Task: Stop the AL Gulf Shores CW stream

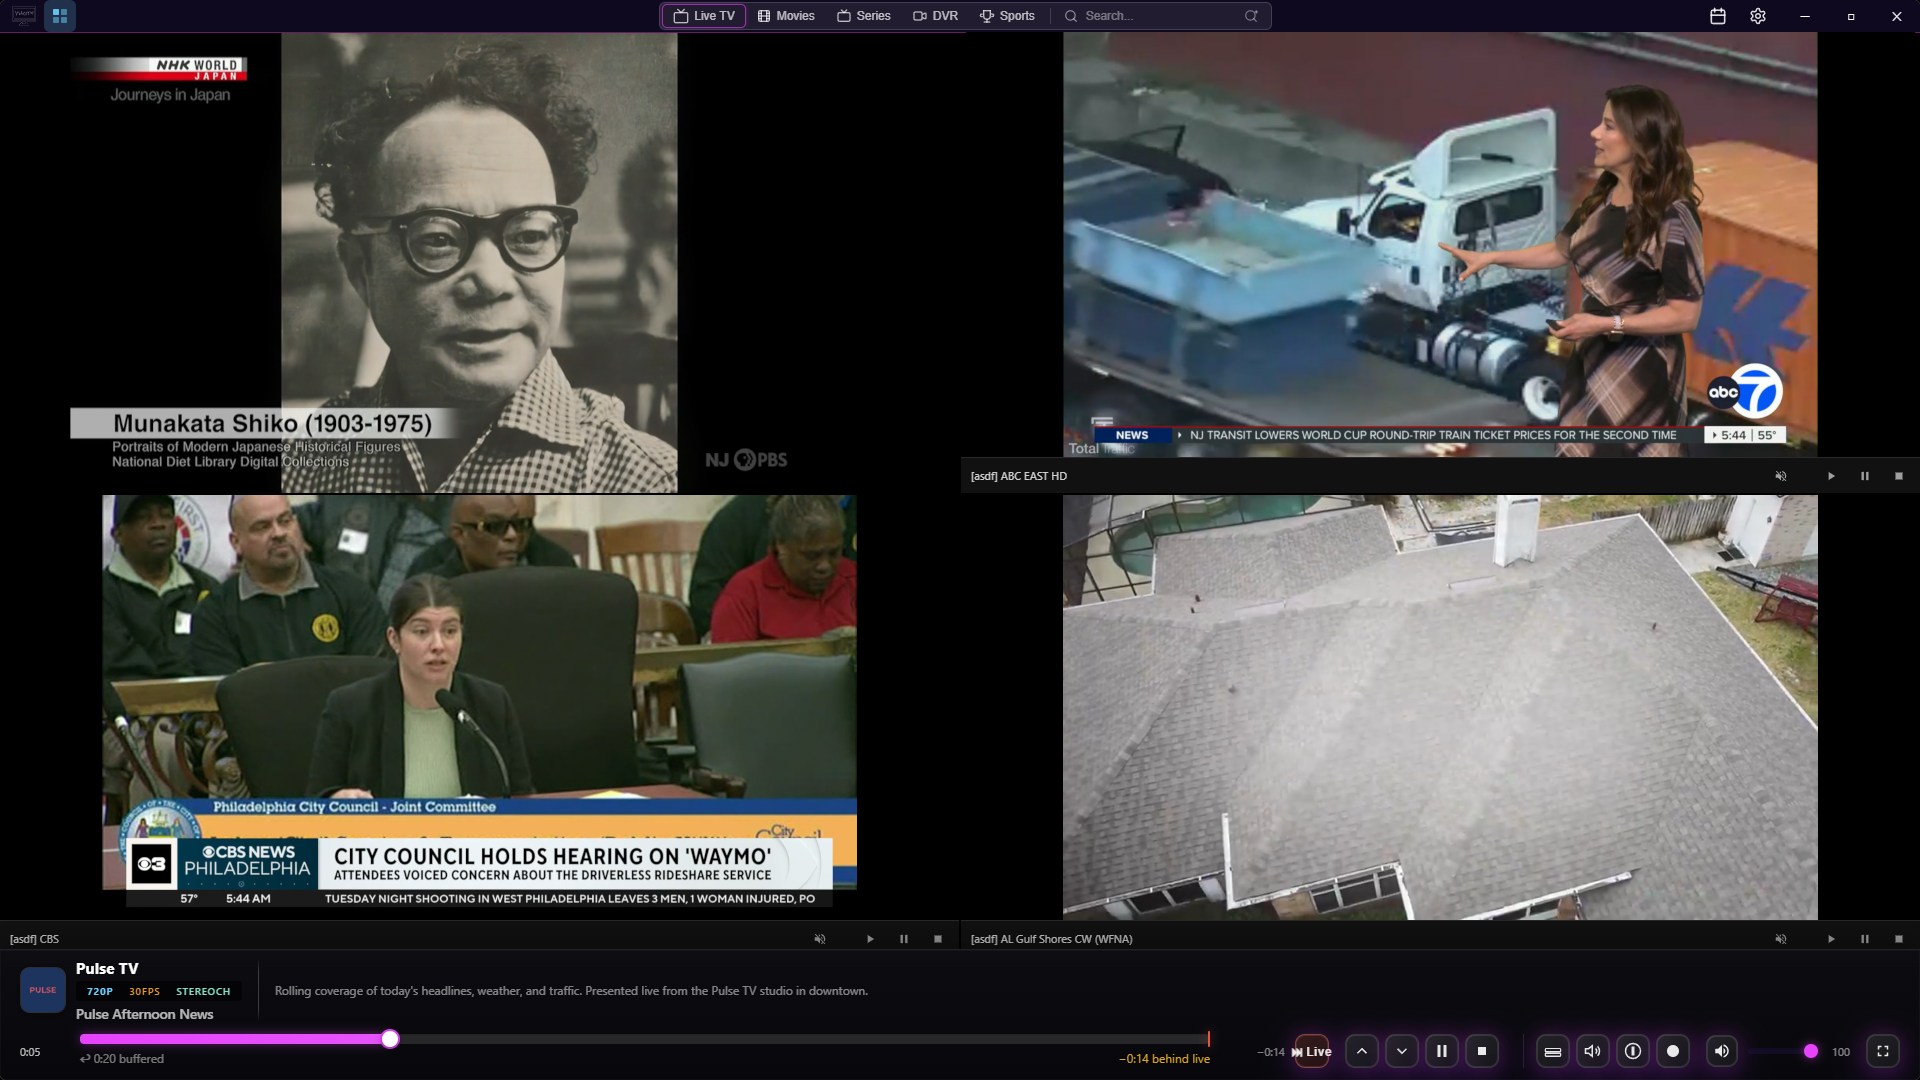Action: 1899,939
